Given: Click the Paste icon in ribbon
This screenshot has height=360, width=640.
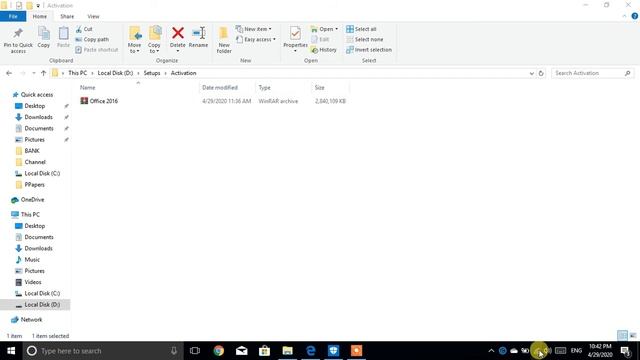Looking at the screenshot, I should (63, 38).
